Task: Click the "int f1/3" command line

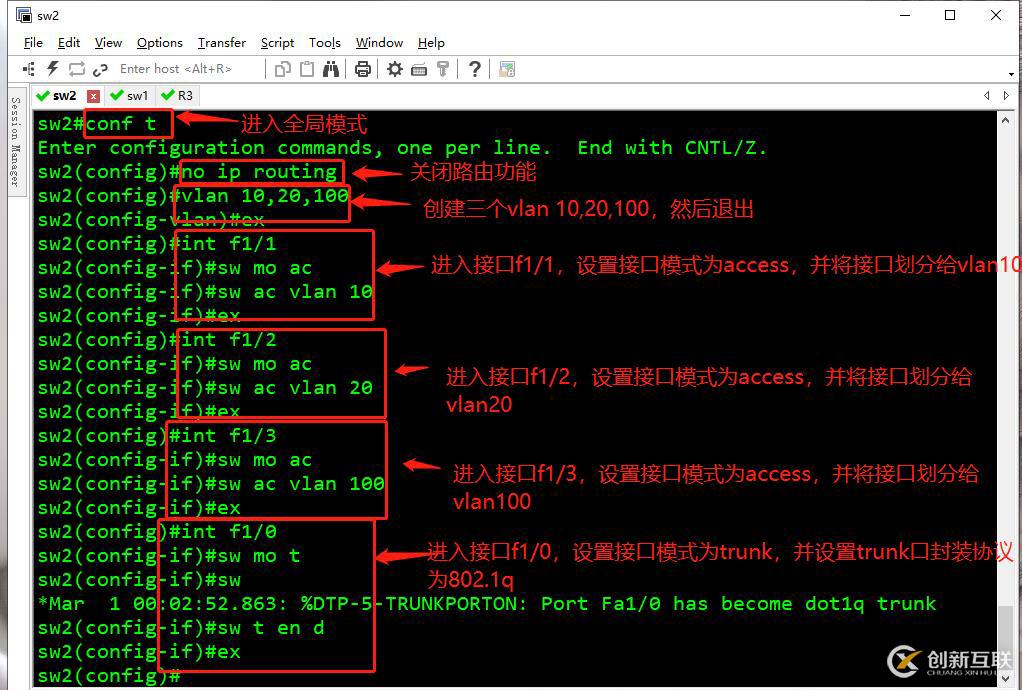Action: coord(156,436)
